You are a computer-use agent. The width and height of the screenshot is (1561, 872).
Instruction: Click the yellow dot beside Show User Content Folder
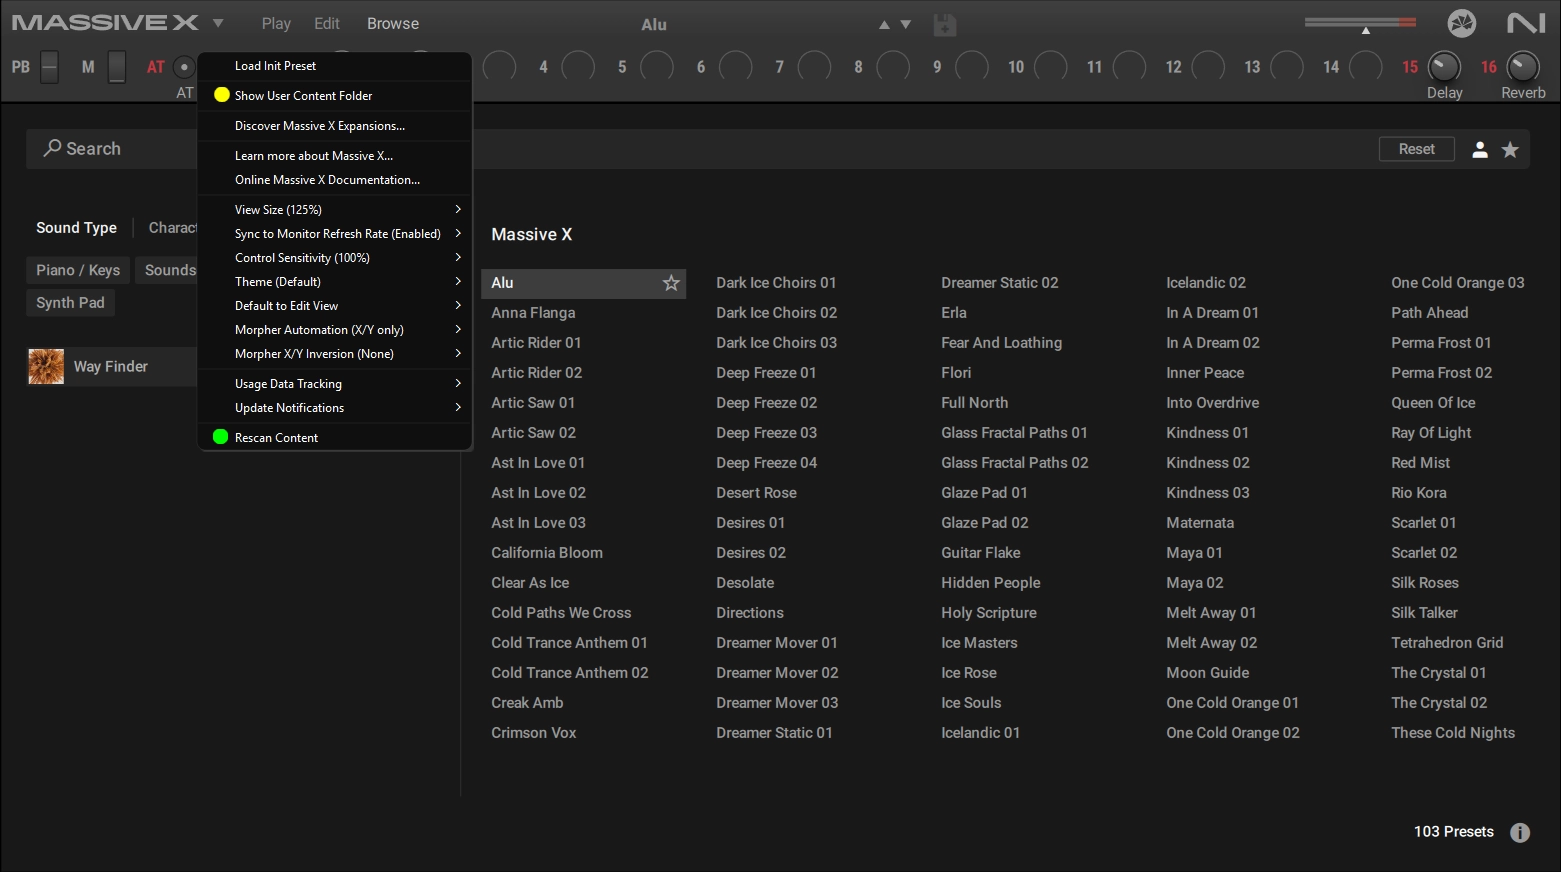pyautogui.click(x=222, y=95)
